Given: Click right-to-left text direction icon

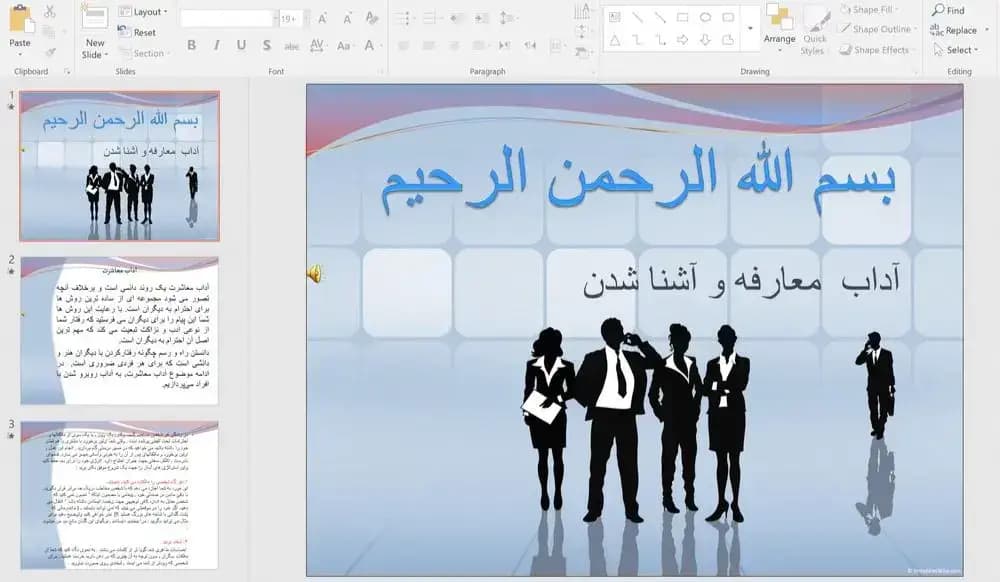Looking at the screenshot, I should (530, 45).
